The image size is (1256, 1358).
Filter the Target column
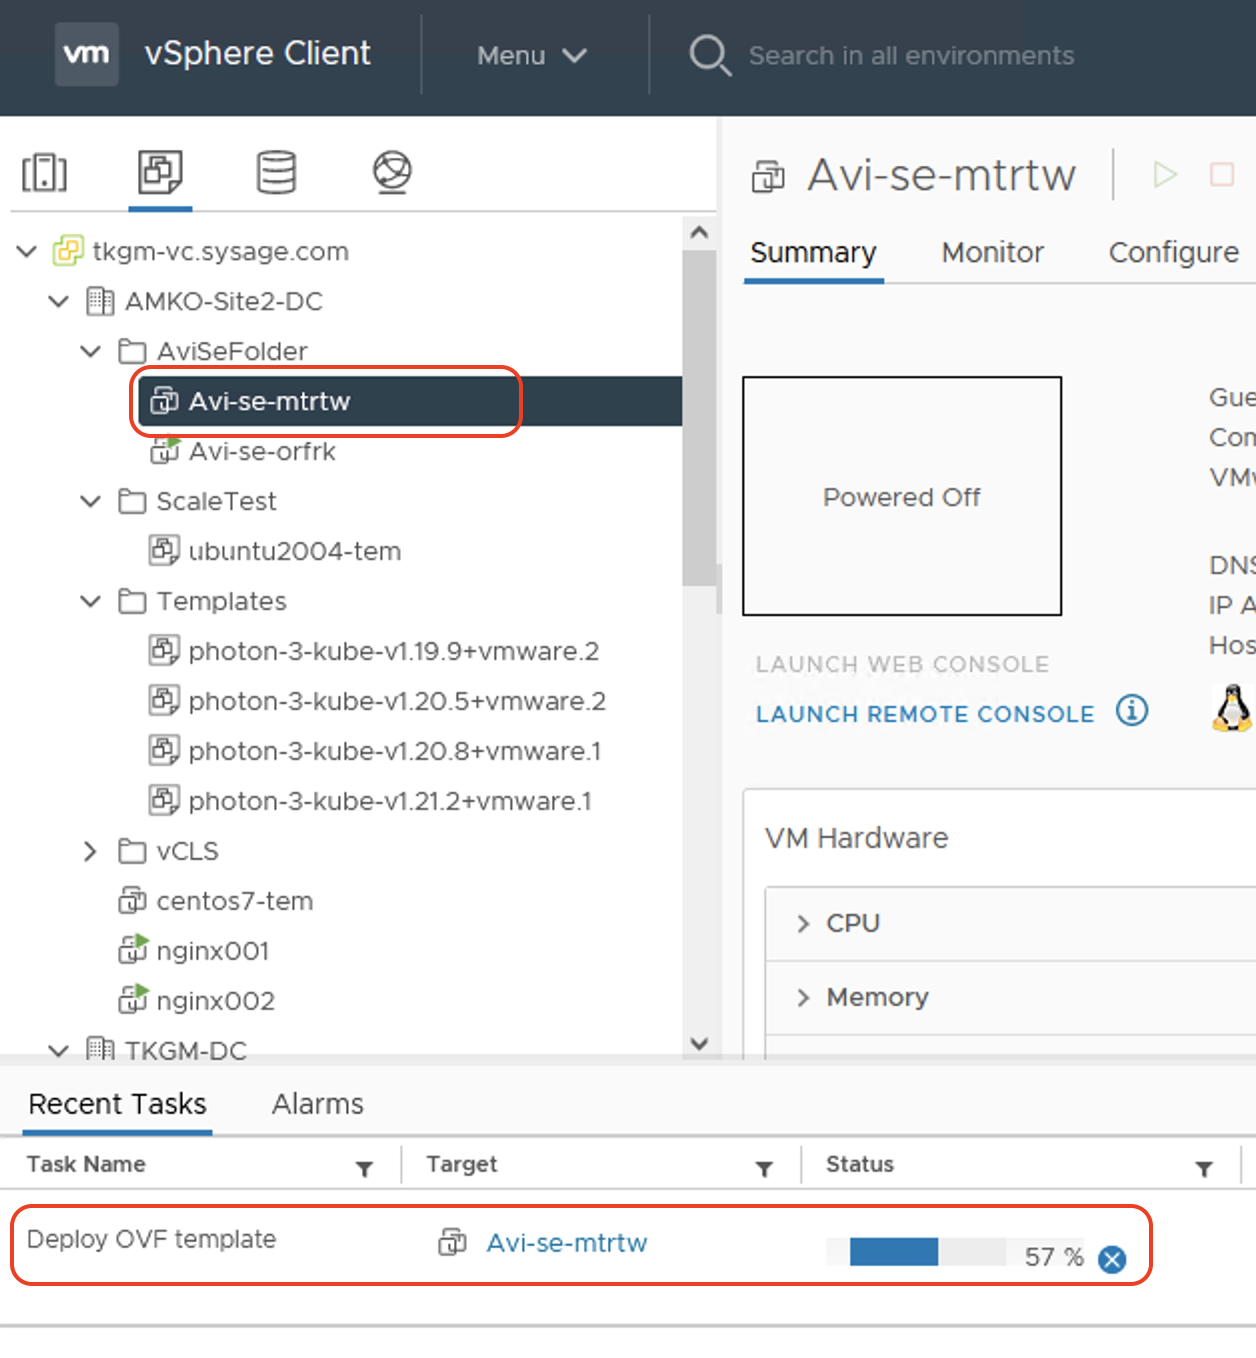[764, 1168]
